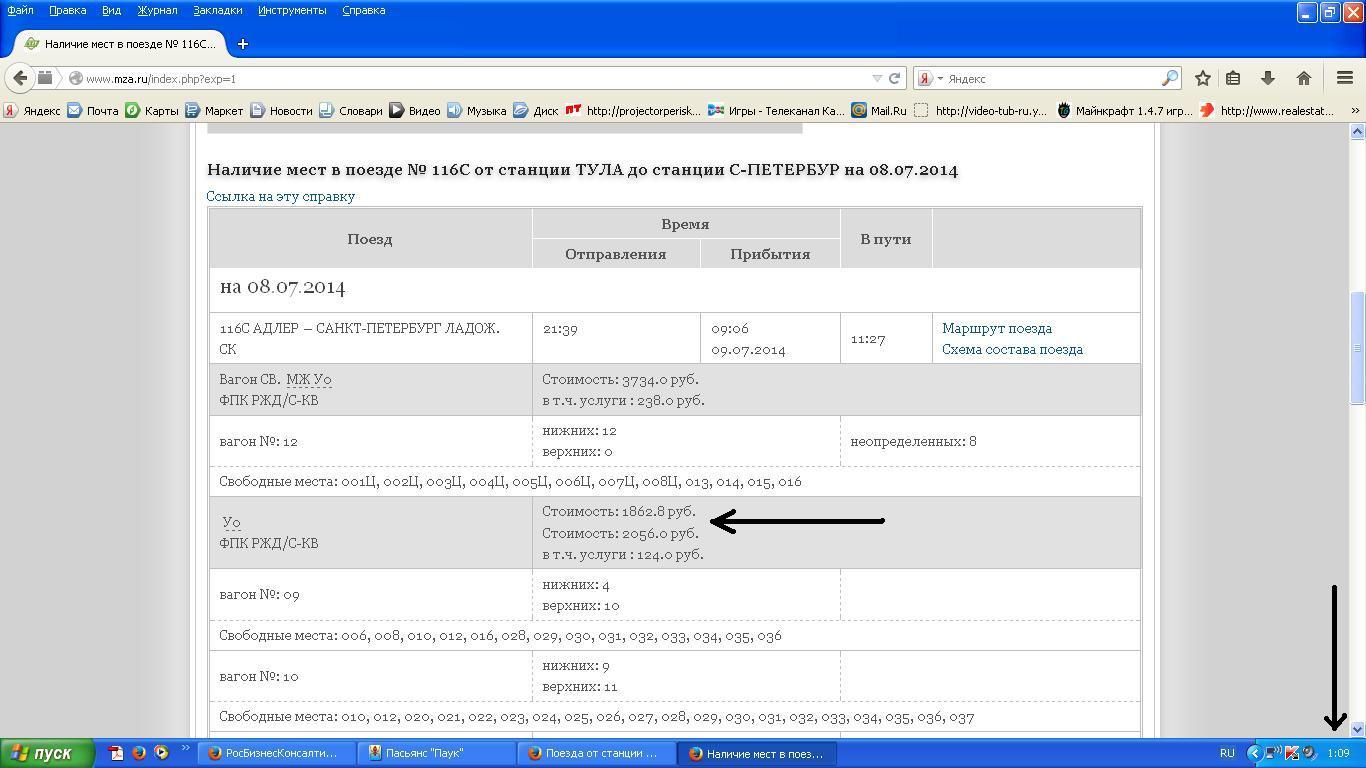Bookmark this page with the star icon

pos(1203,78)
